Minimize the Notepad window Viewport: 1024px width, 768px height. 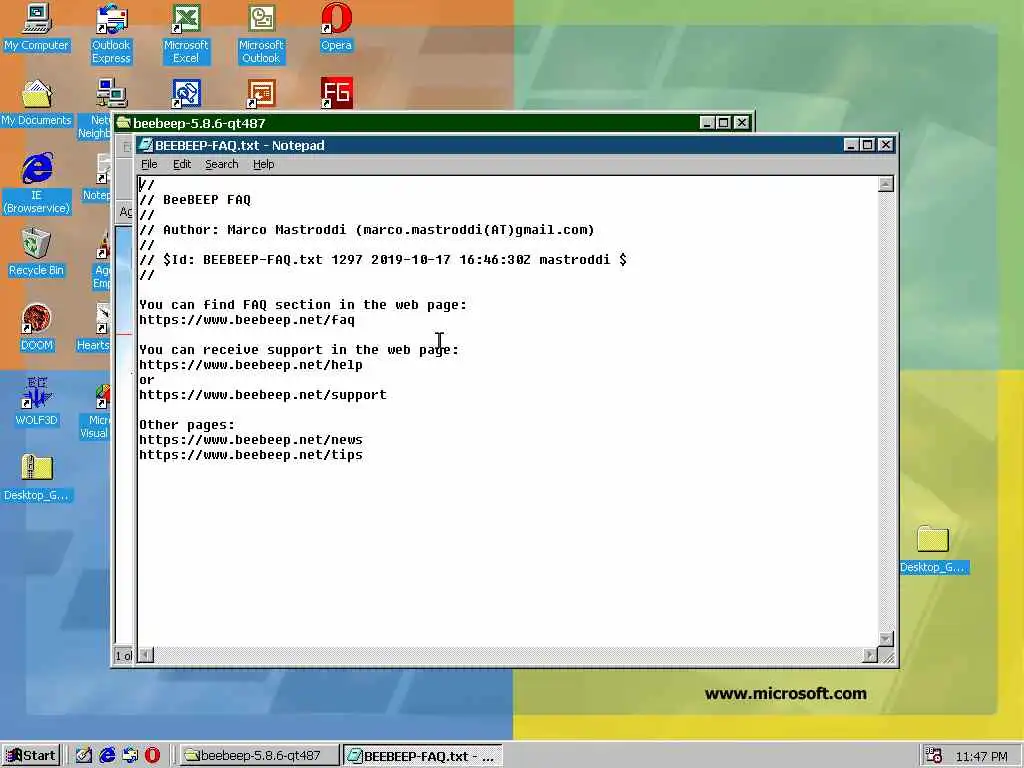[x=850, y=145]
